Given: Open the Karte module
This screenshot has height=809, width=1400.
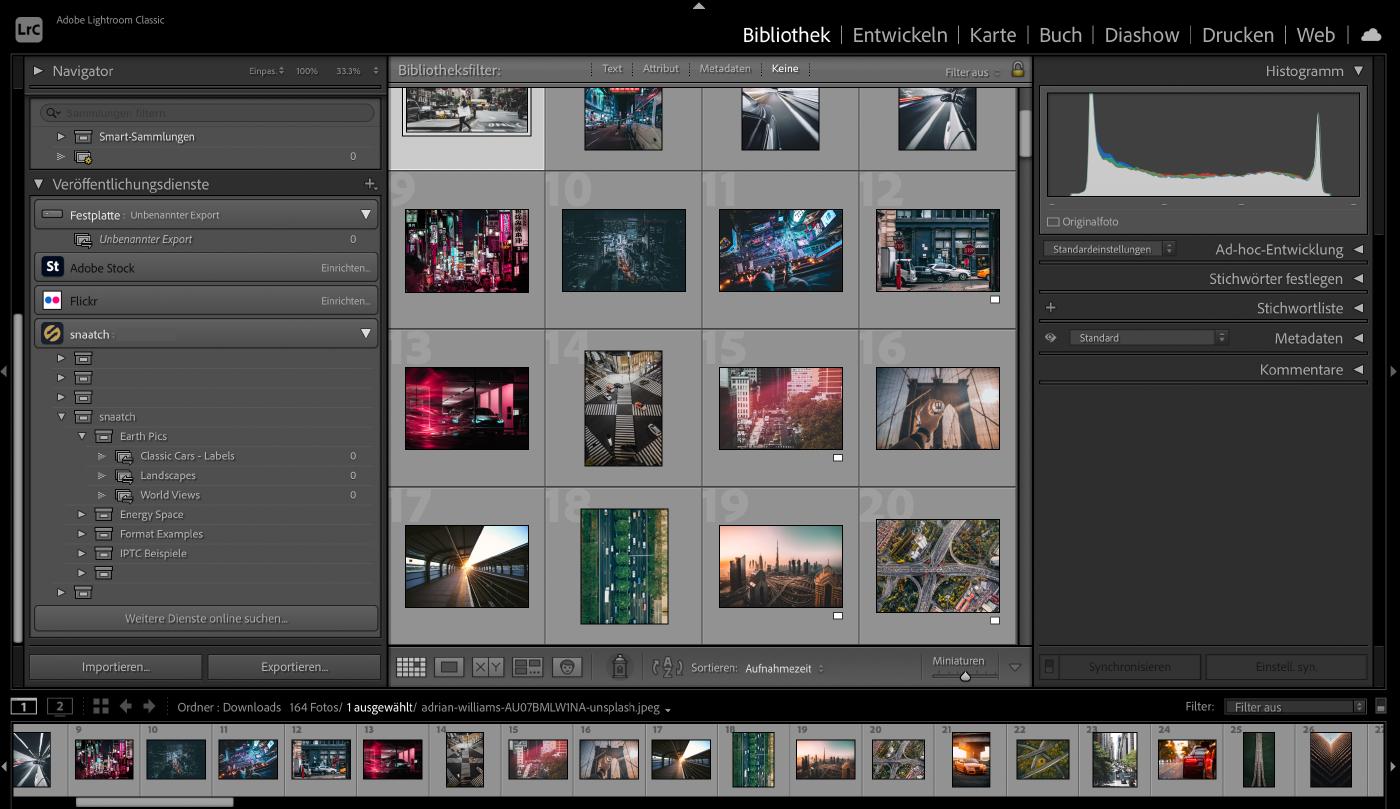Looking at the screenshot, I should coord(992,35).
